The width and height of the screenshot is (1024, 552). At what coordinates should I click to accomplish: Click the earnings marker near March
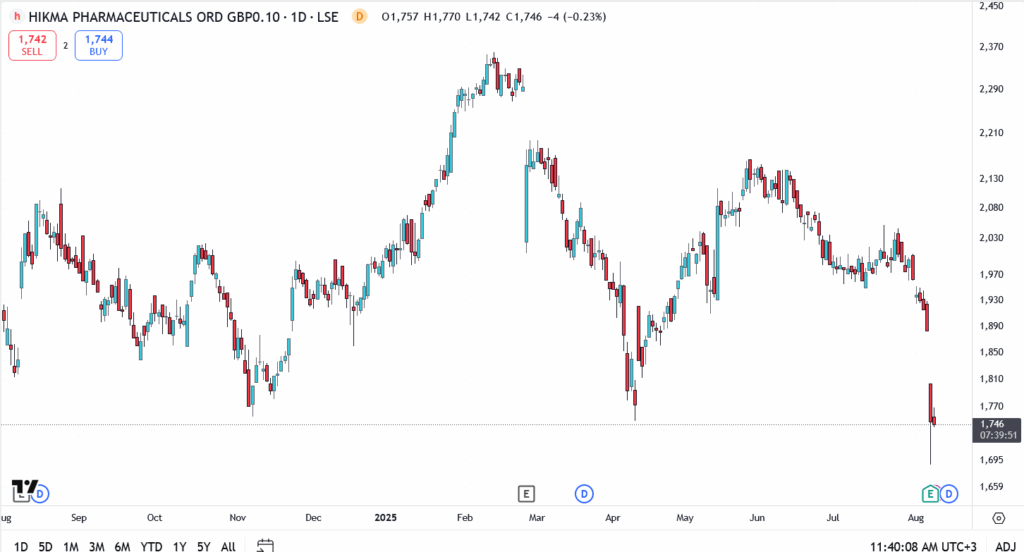click(527, 493)
